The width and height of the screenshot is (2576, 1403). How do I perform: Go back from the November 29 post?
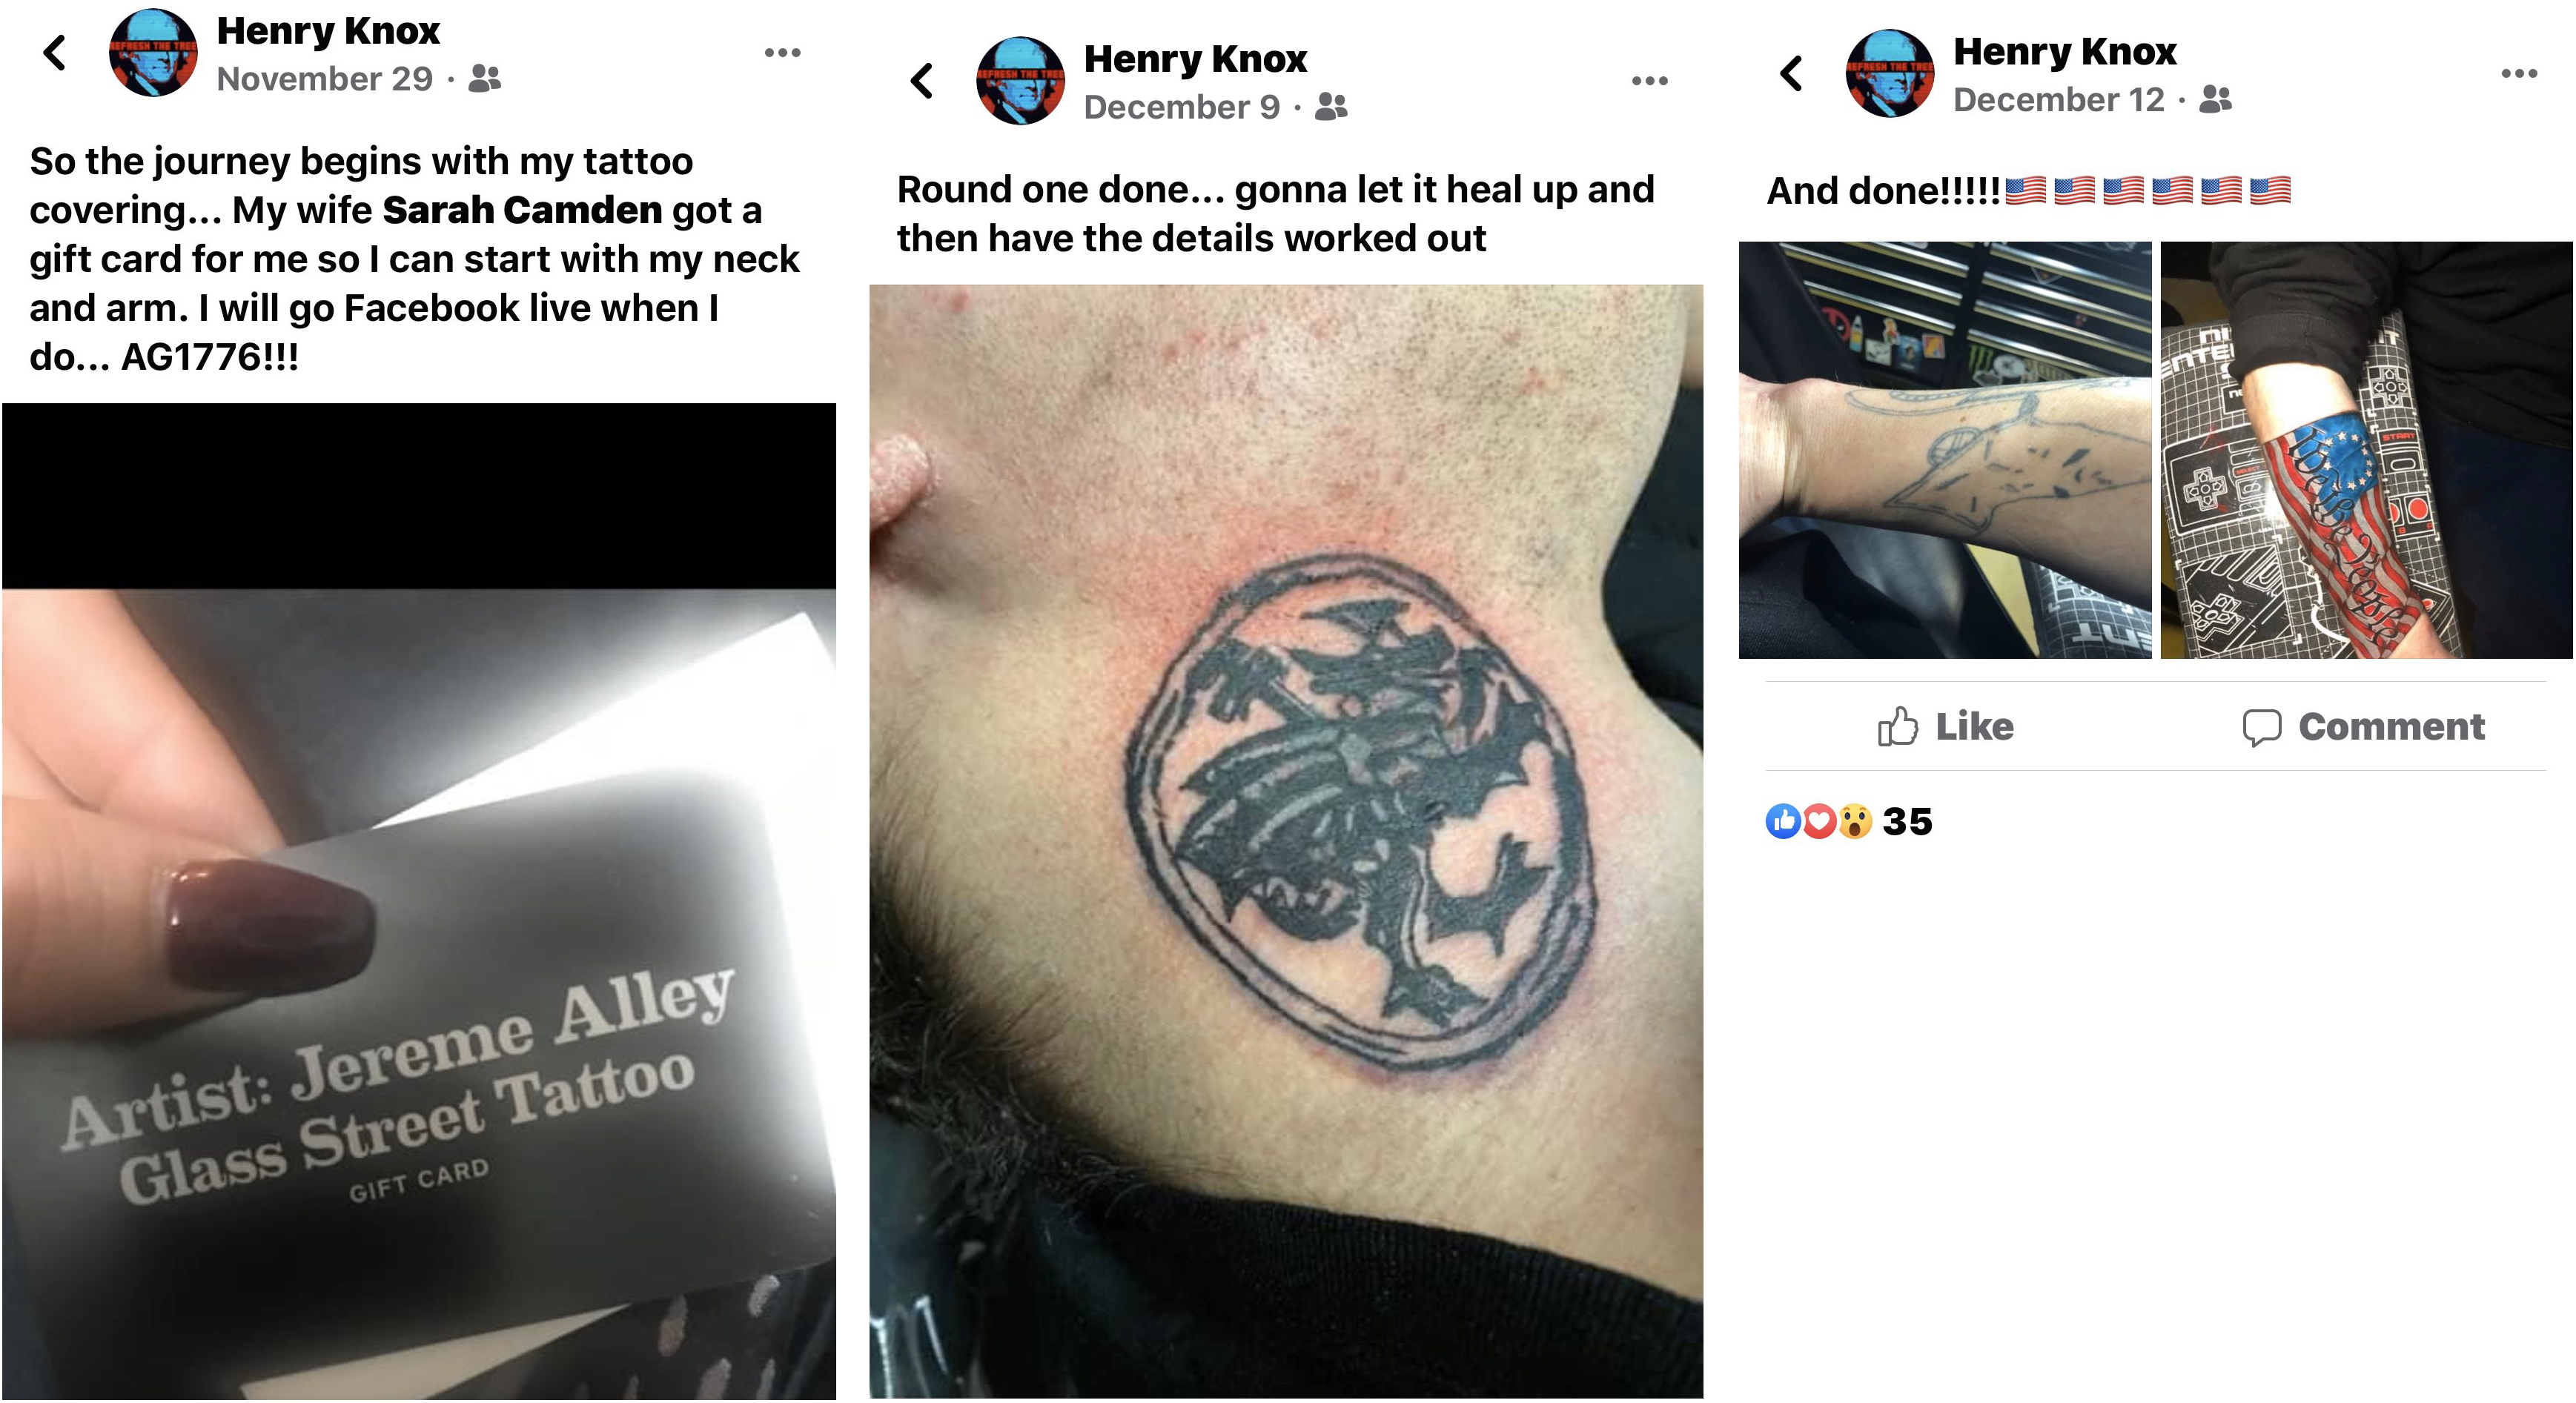(55, 52)
